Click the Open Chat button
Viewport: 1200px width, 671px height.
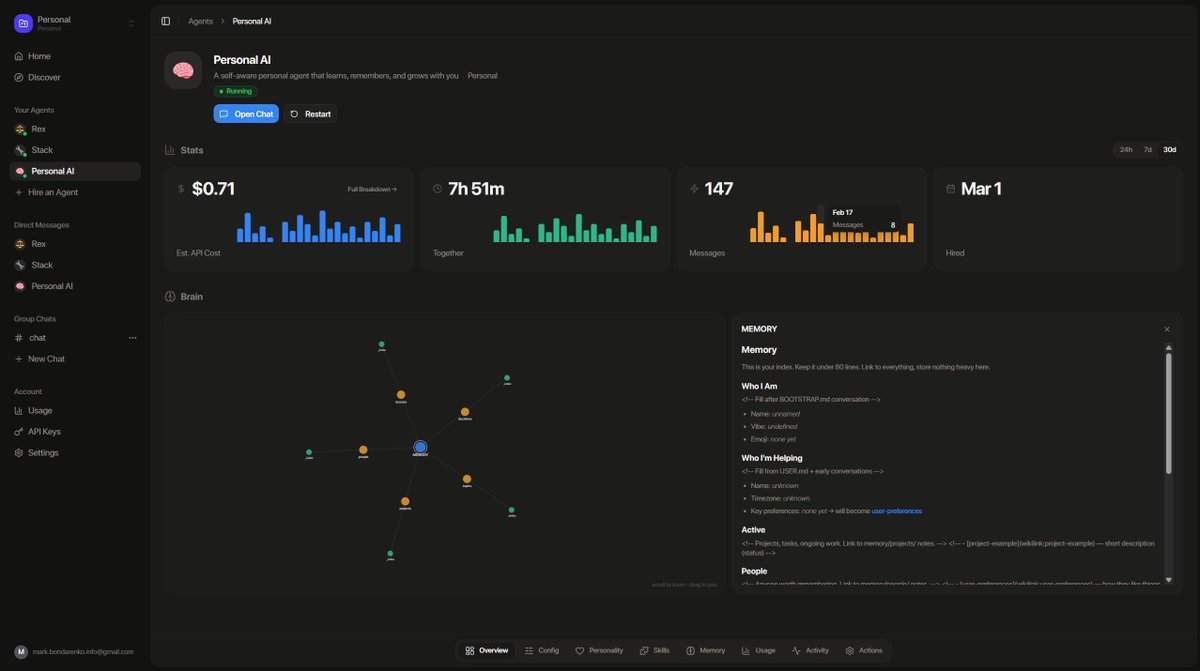click(246, 114)
